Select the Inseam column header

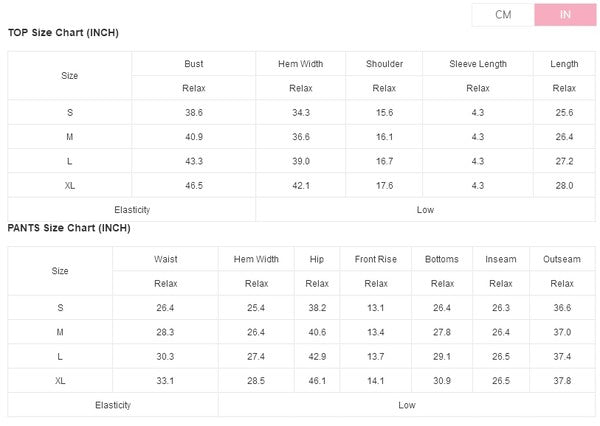(501, 259)
